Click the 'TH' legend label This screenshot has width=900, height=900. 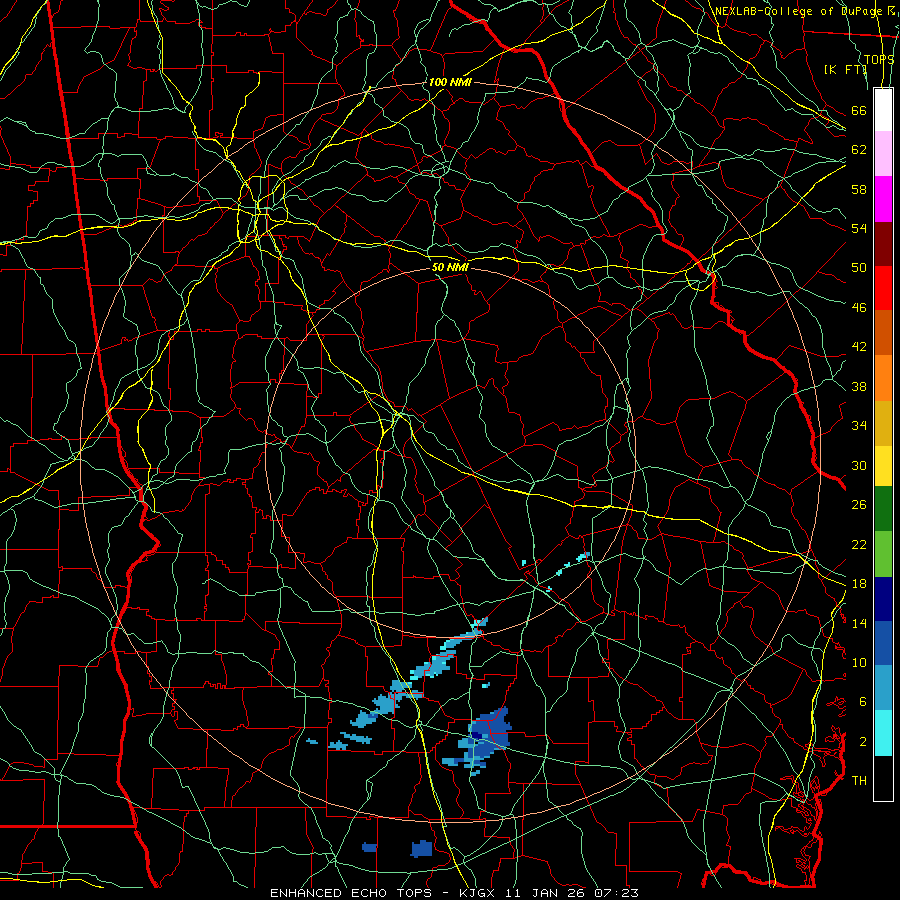tap(859, 781)
